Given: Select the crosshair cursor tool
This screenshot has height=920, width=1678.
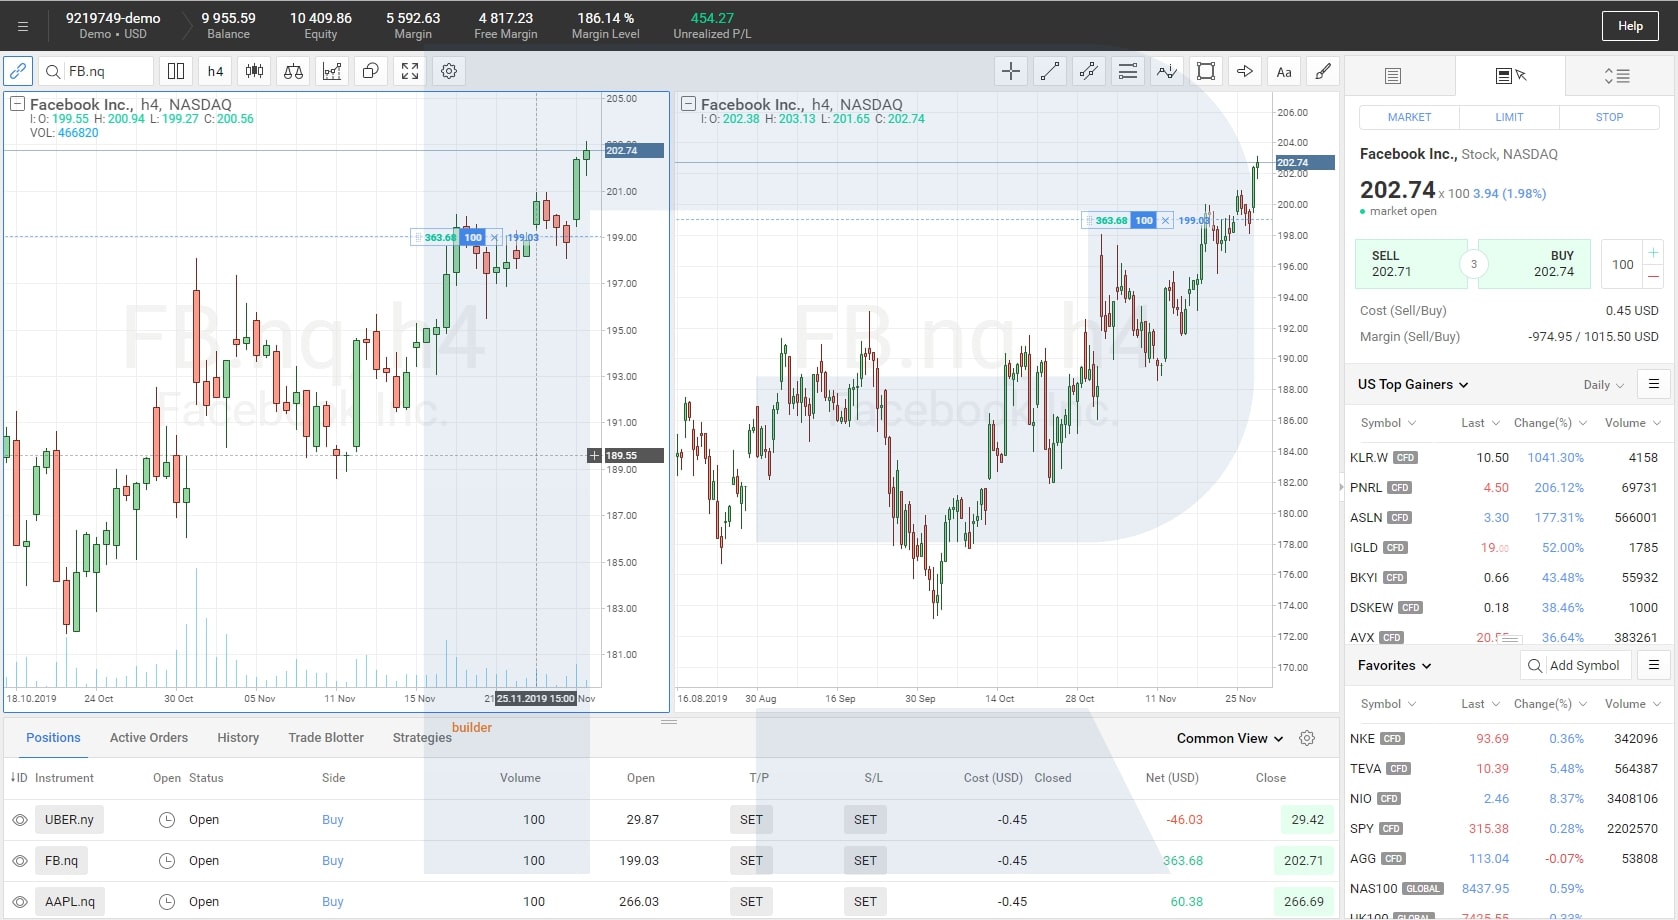Looking at the screenshot, I should point(1011,71).
